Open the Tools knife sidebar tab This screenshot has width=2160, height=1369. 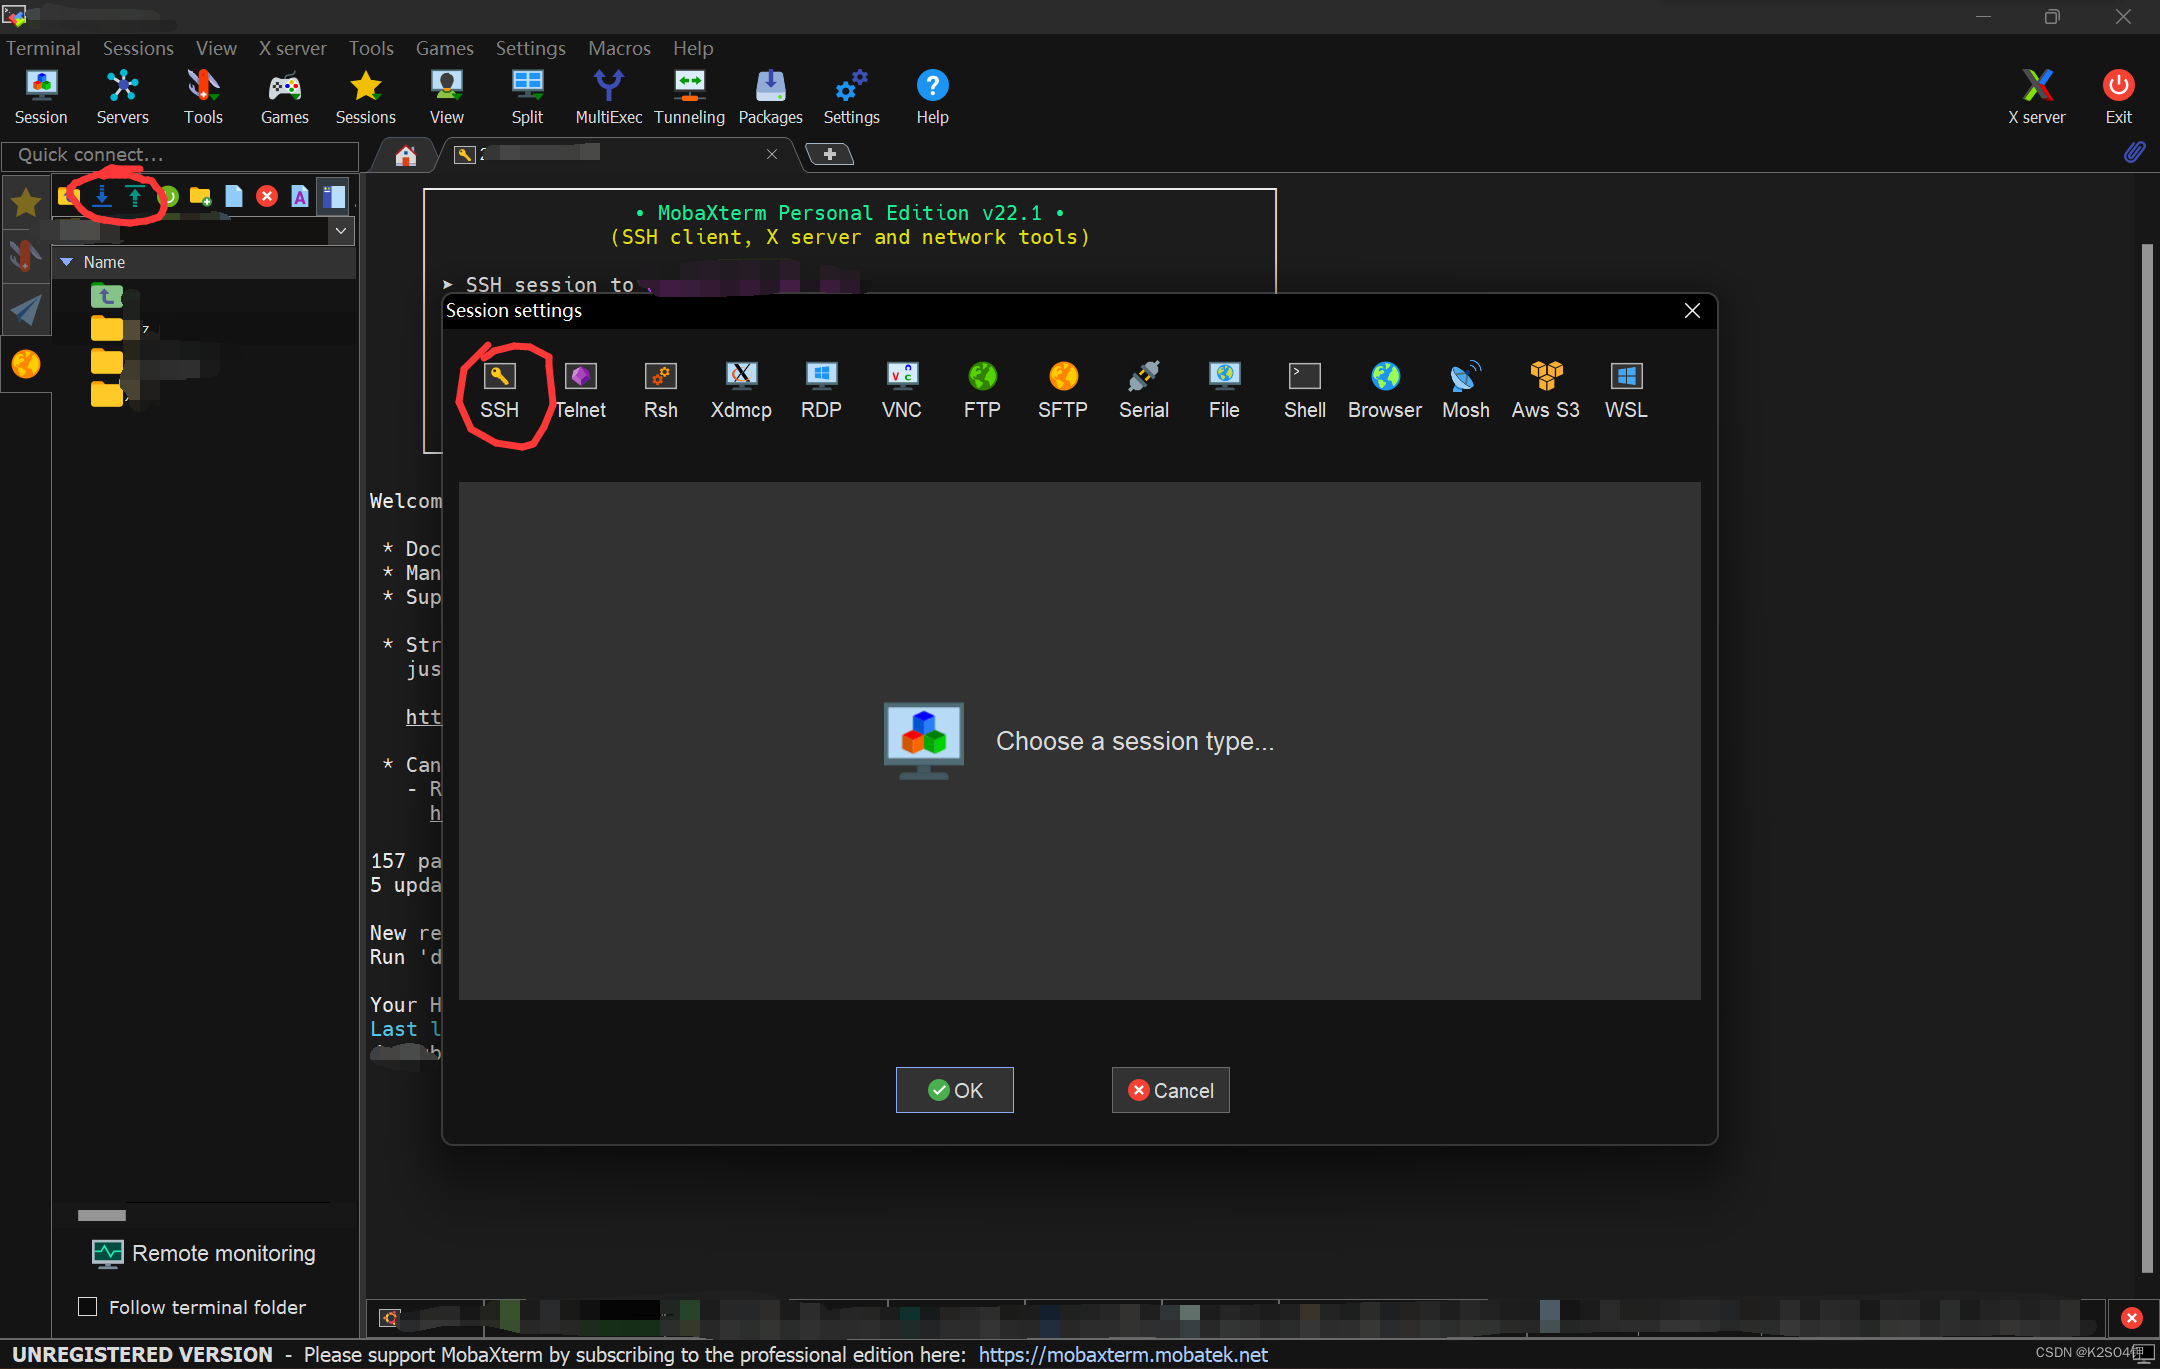pyautogui.click(x=26, y=256)
